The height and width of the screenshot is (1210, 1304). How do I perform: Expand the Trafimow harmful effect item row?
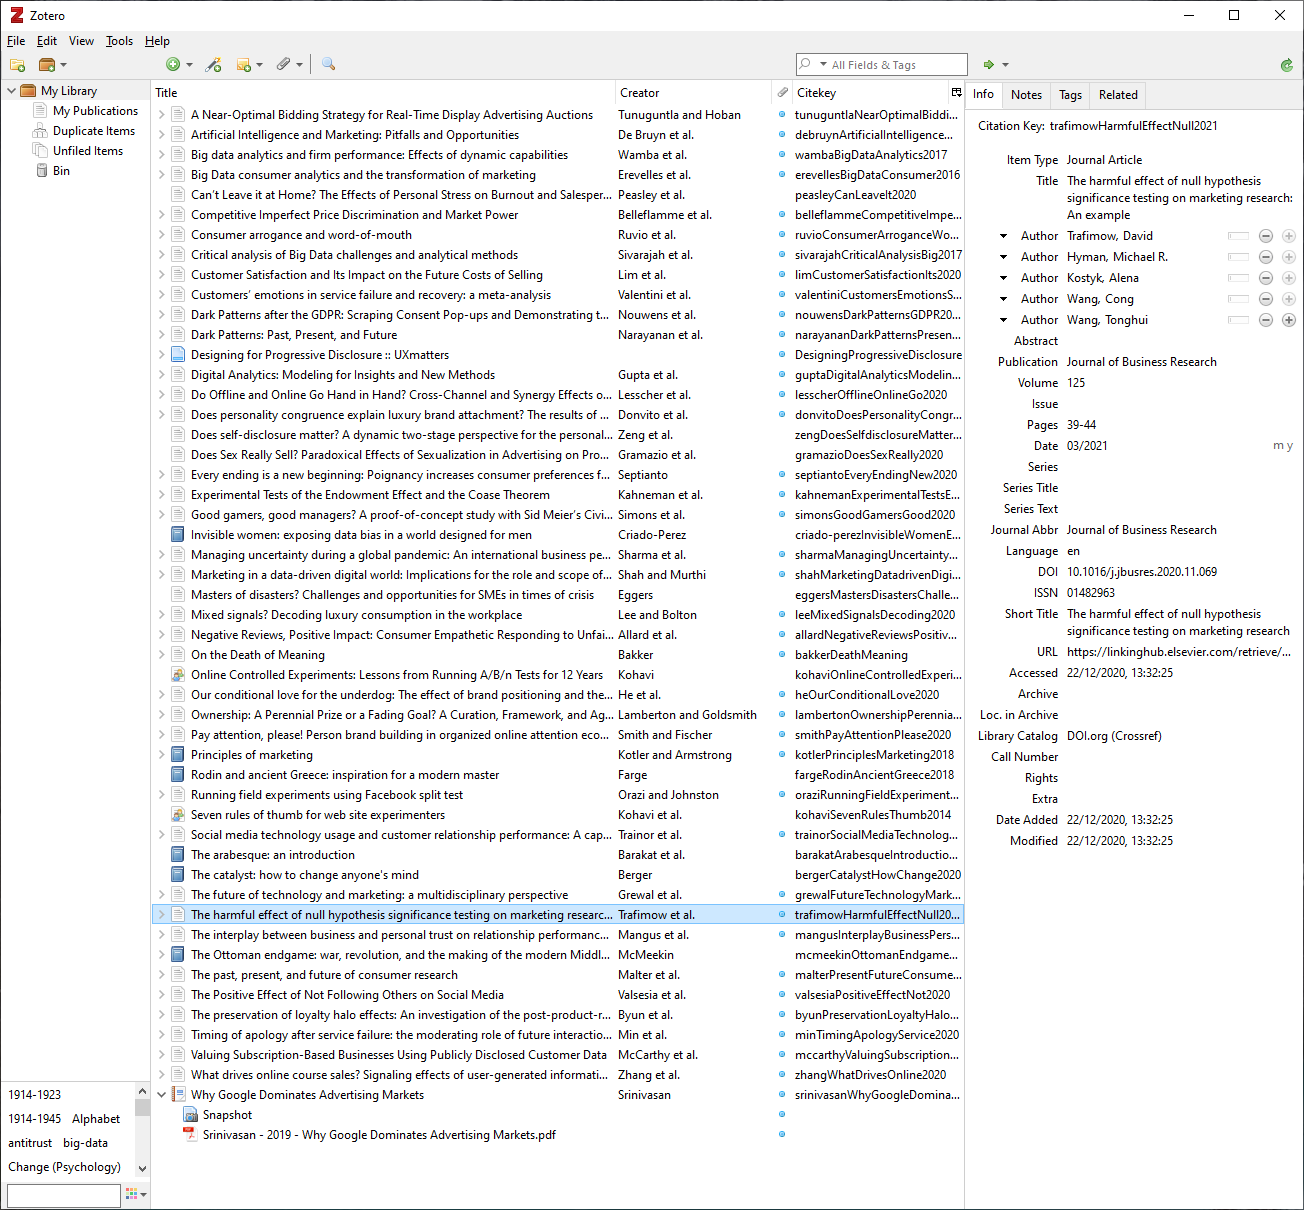pyautogui.click(x=161, y=915)
